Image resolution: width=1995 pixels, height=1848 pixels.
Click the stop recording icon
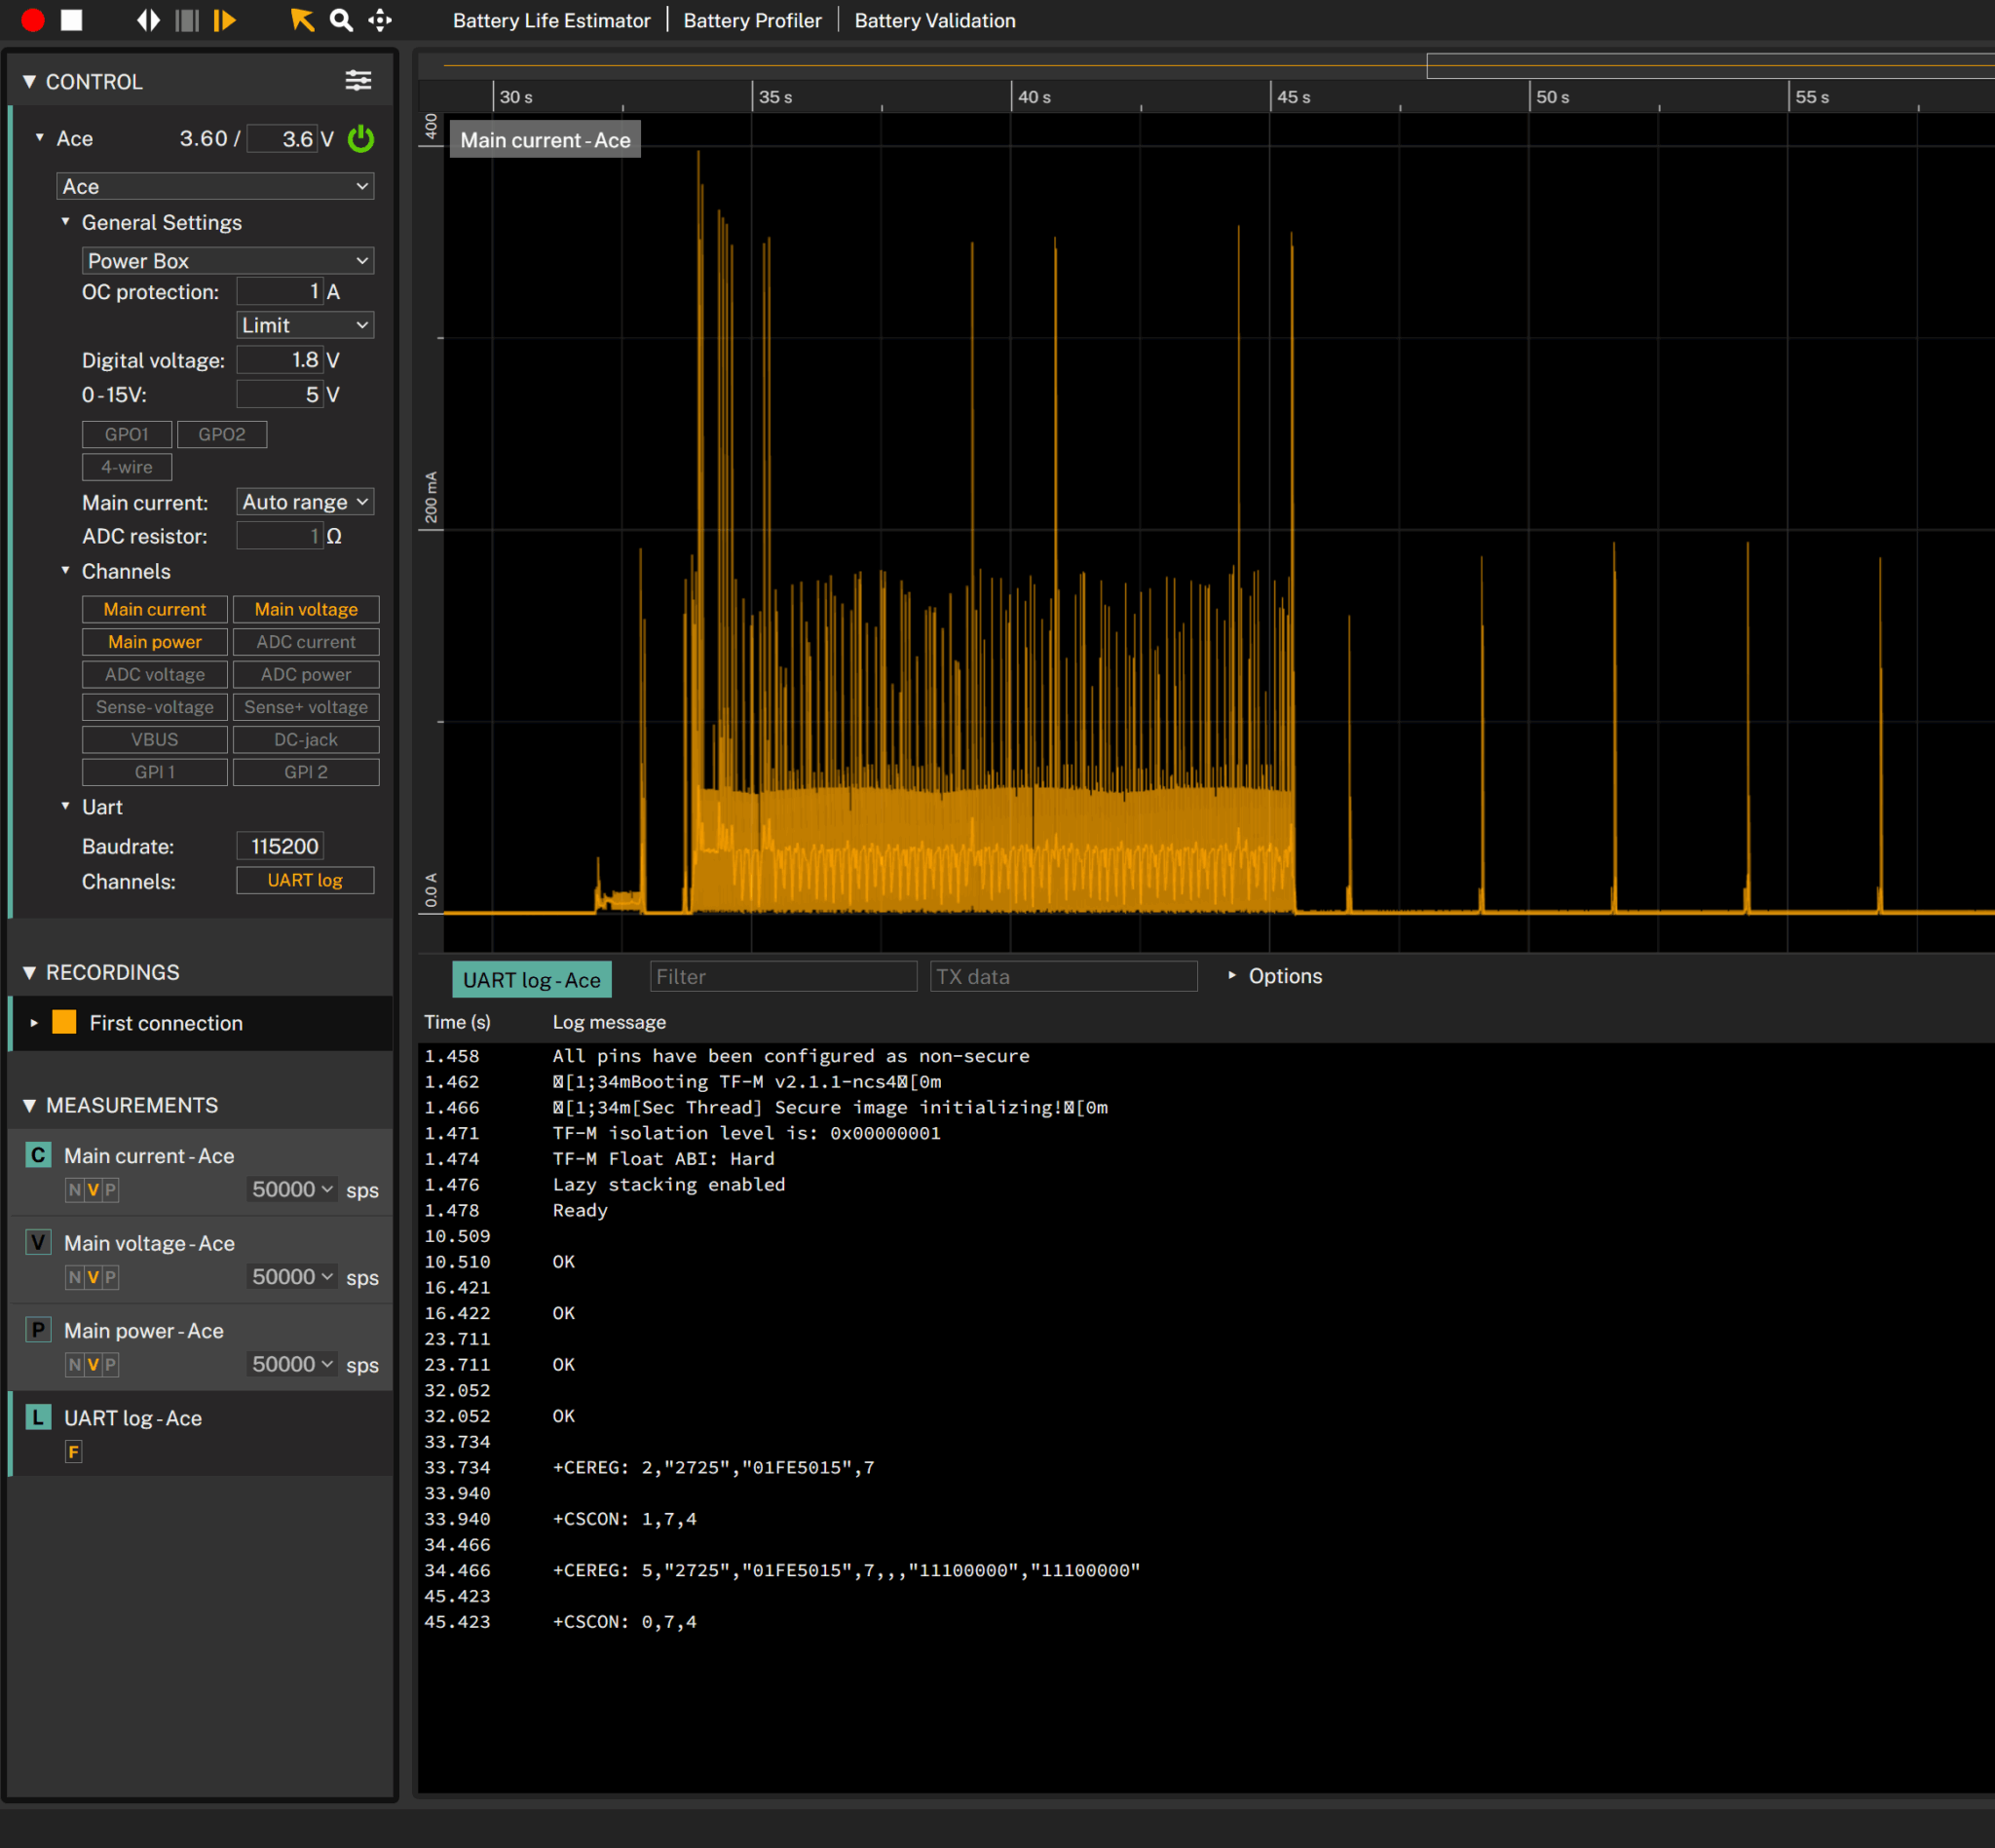(71, 20)
